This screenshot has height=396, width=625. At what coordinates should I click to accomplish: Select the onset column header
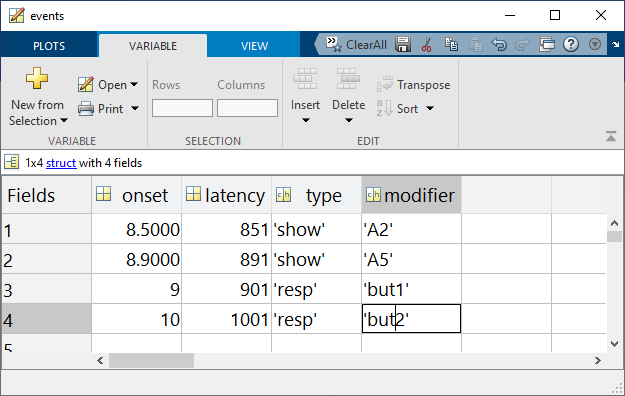pos(136,195)
